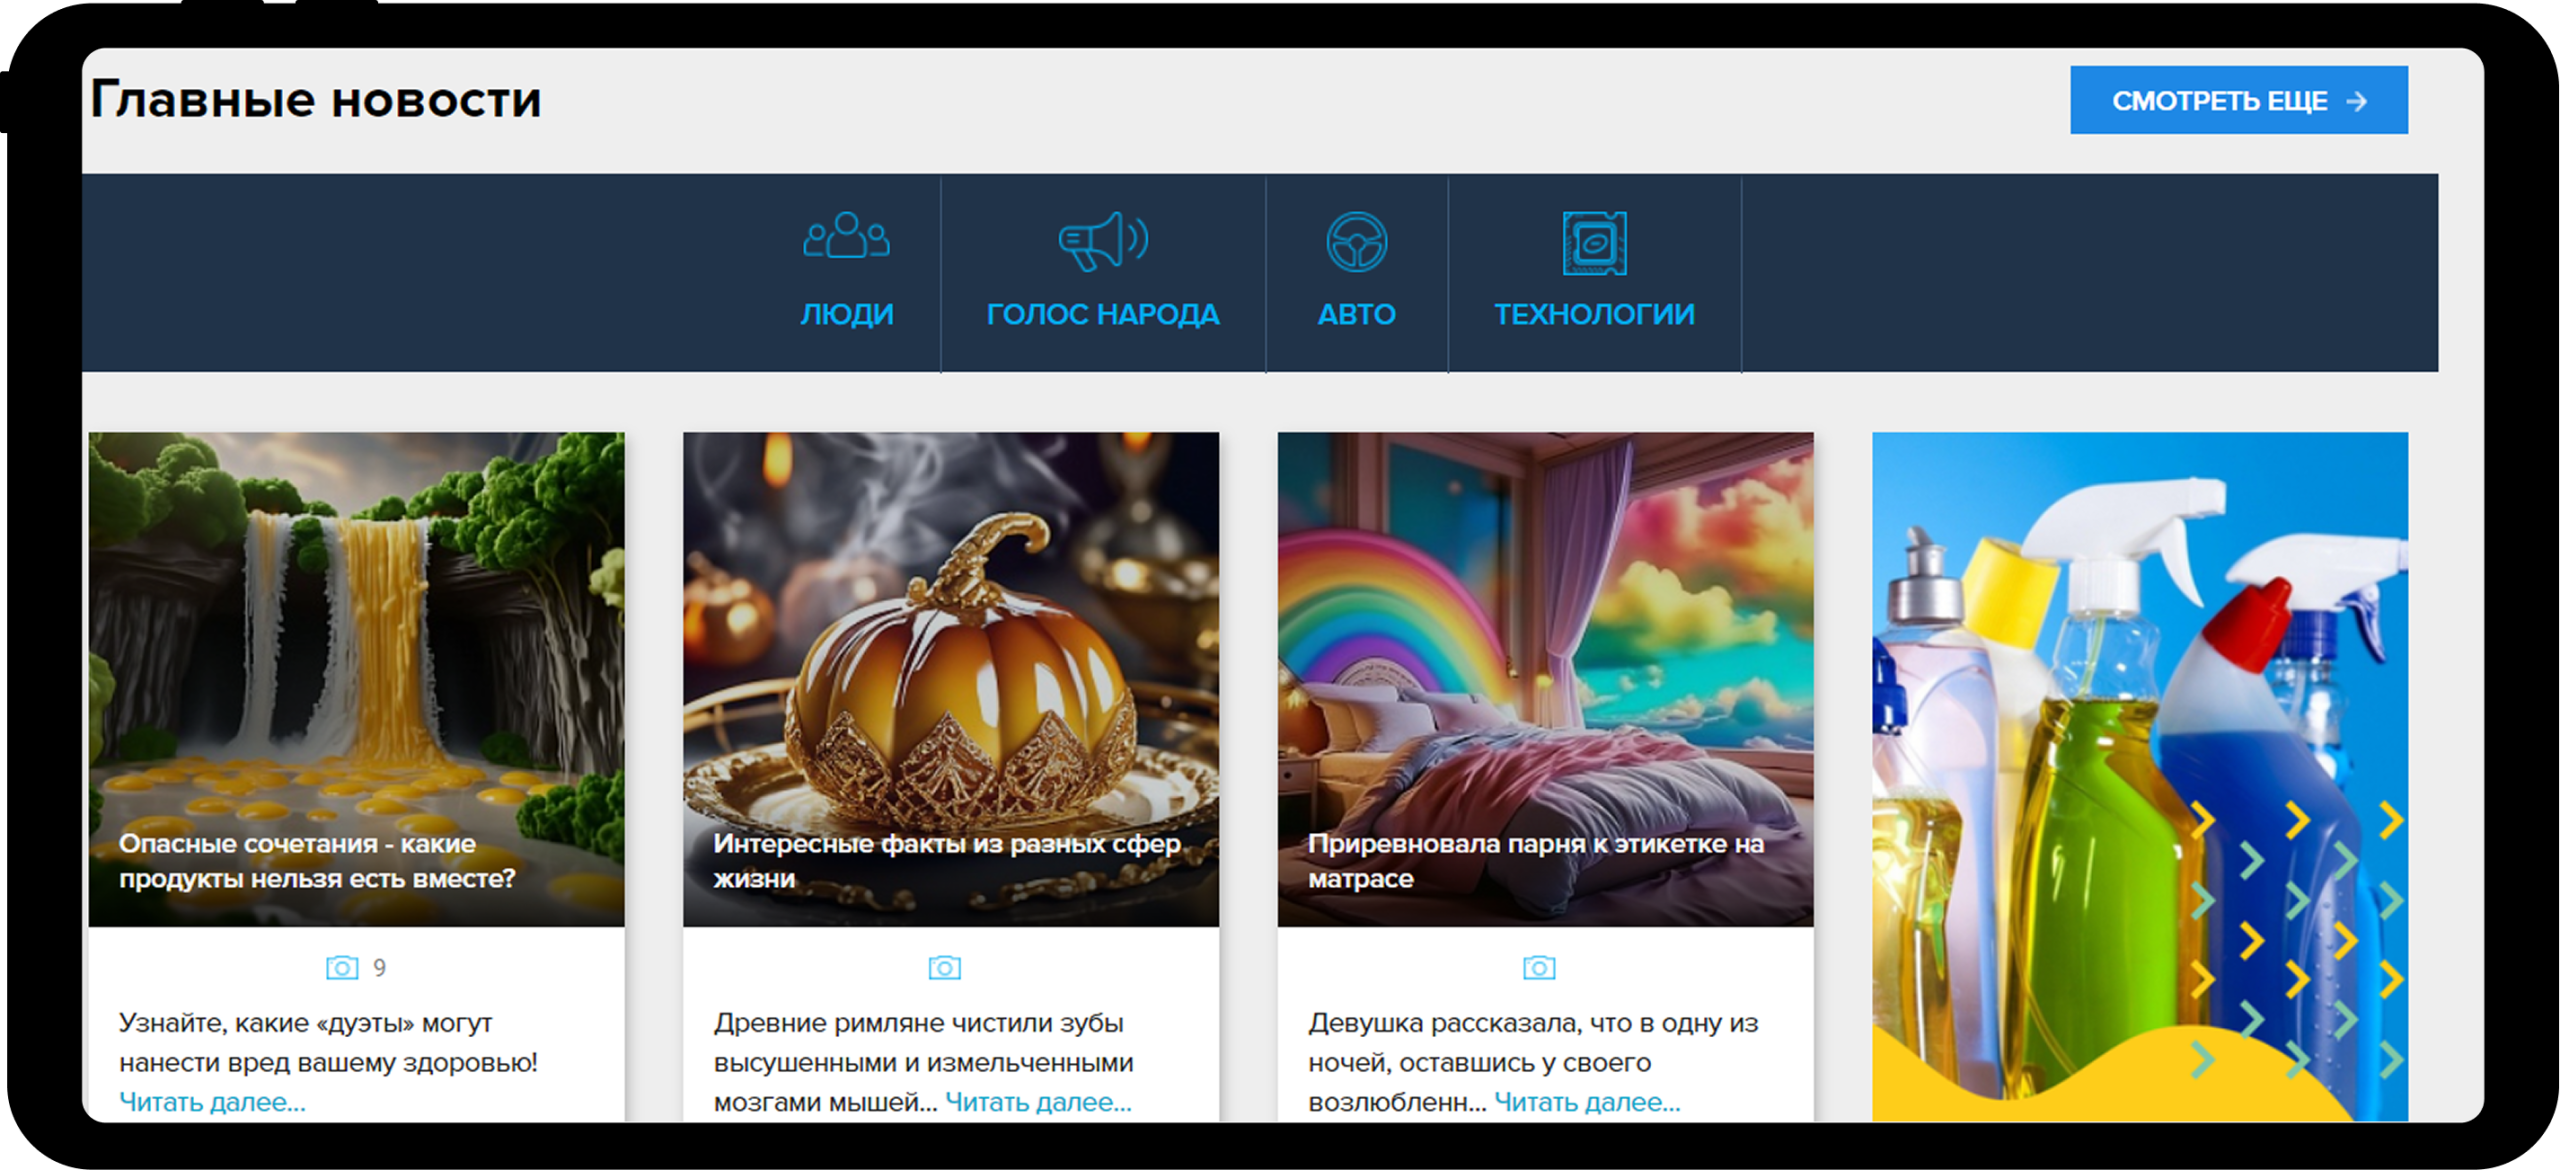
Task: Follow Читать далее link on mattress story
Action: 1587,1102
